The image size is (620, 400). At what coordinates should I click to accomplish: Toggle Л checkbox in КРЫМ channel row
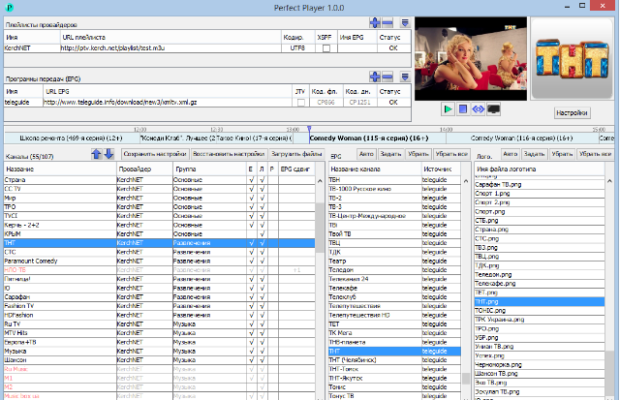[262, 234]
